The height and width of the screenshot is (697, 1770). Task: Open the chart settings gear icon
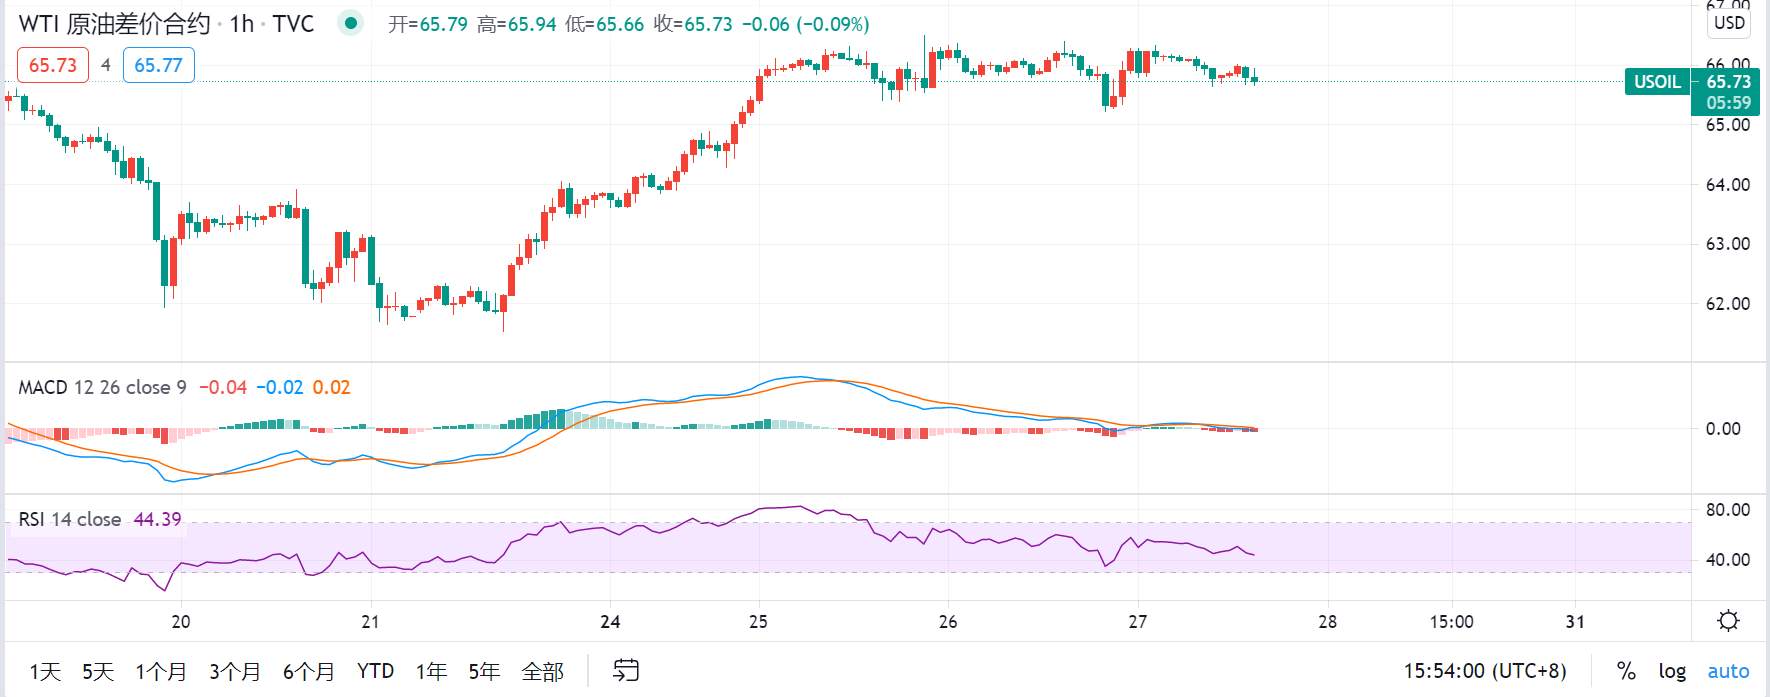(1728, 621)
